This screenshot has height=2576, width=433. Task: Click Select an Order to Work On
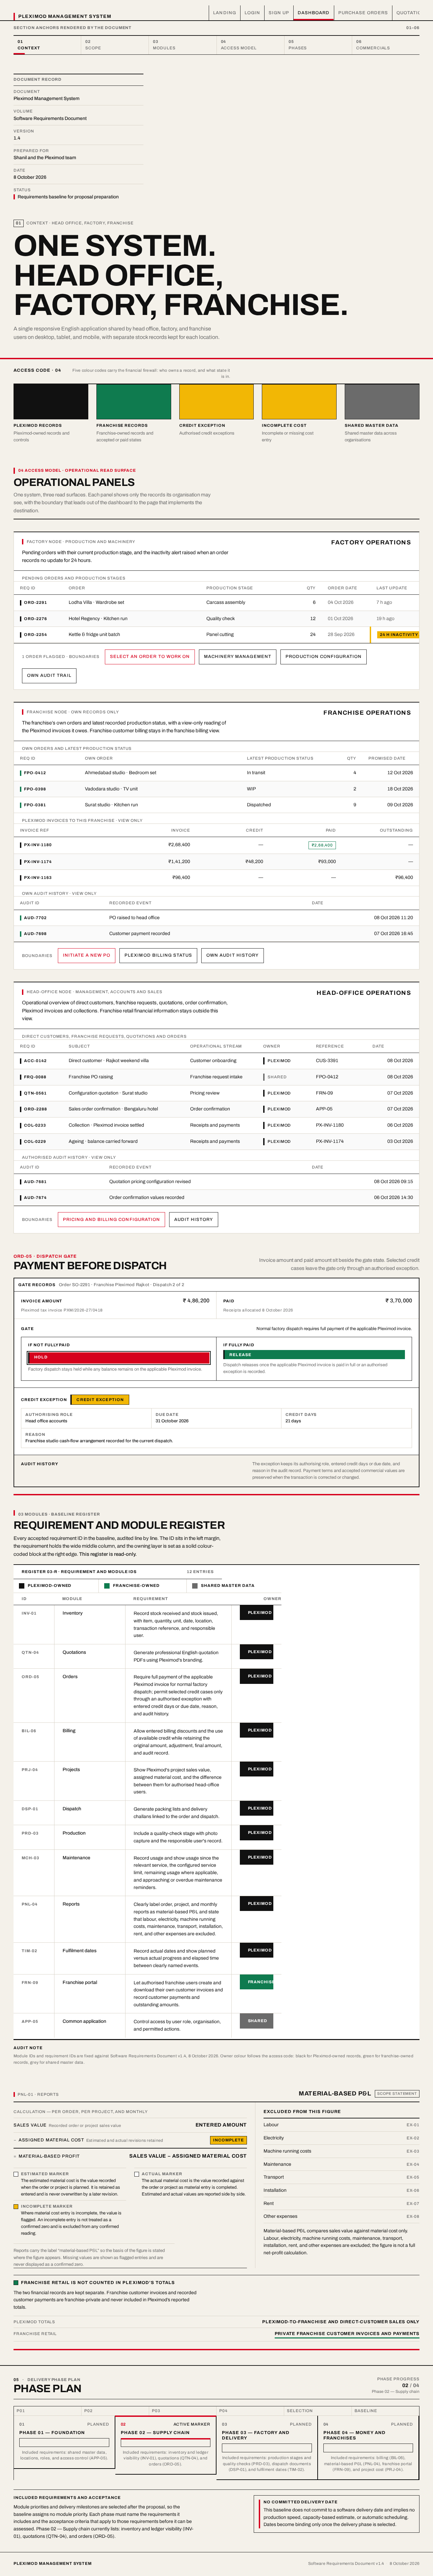click(x=150, y=657)
